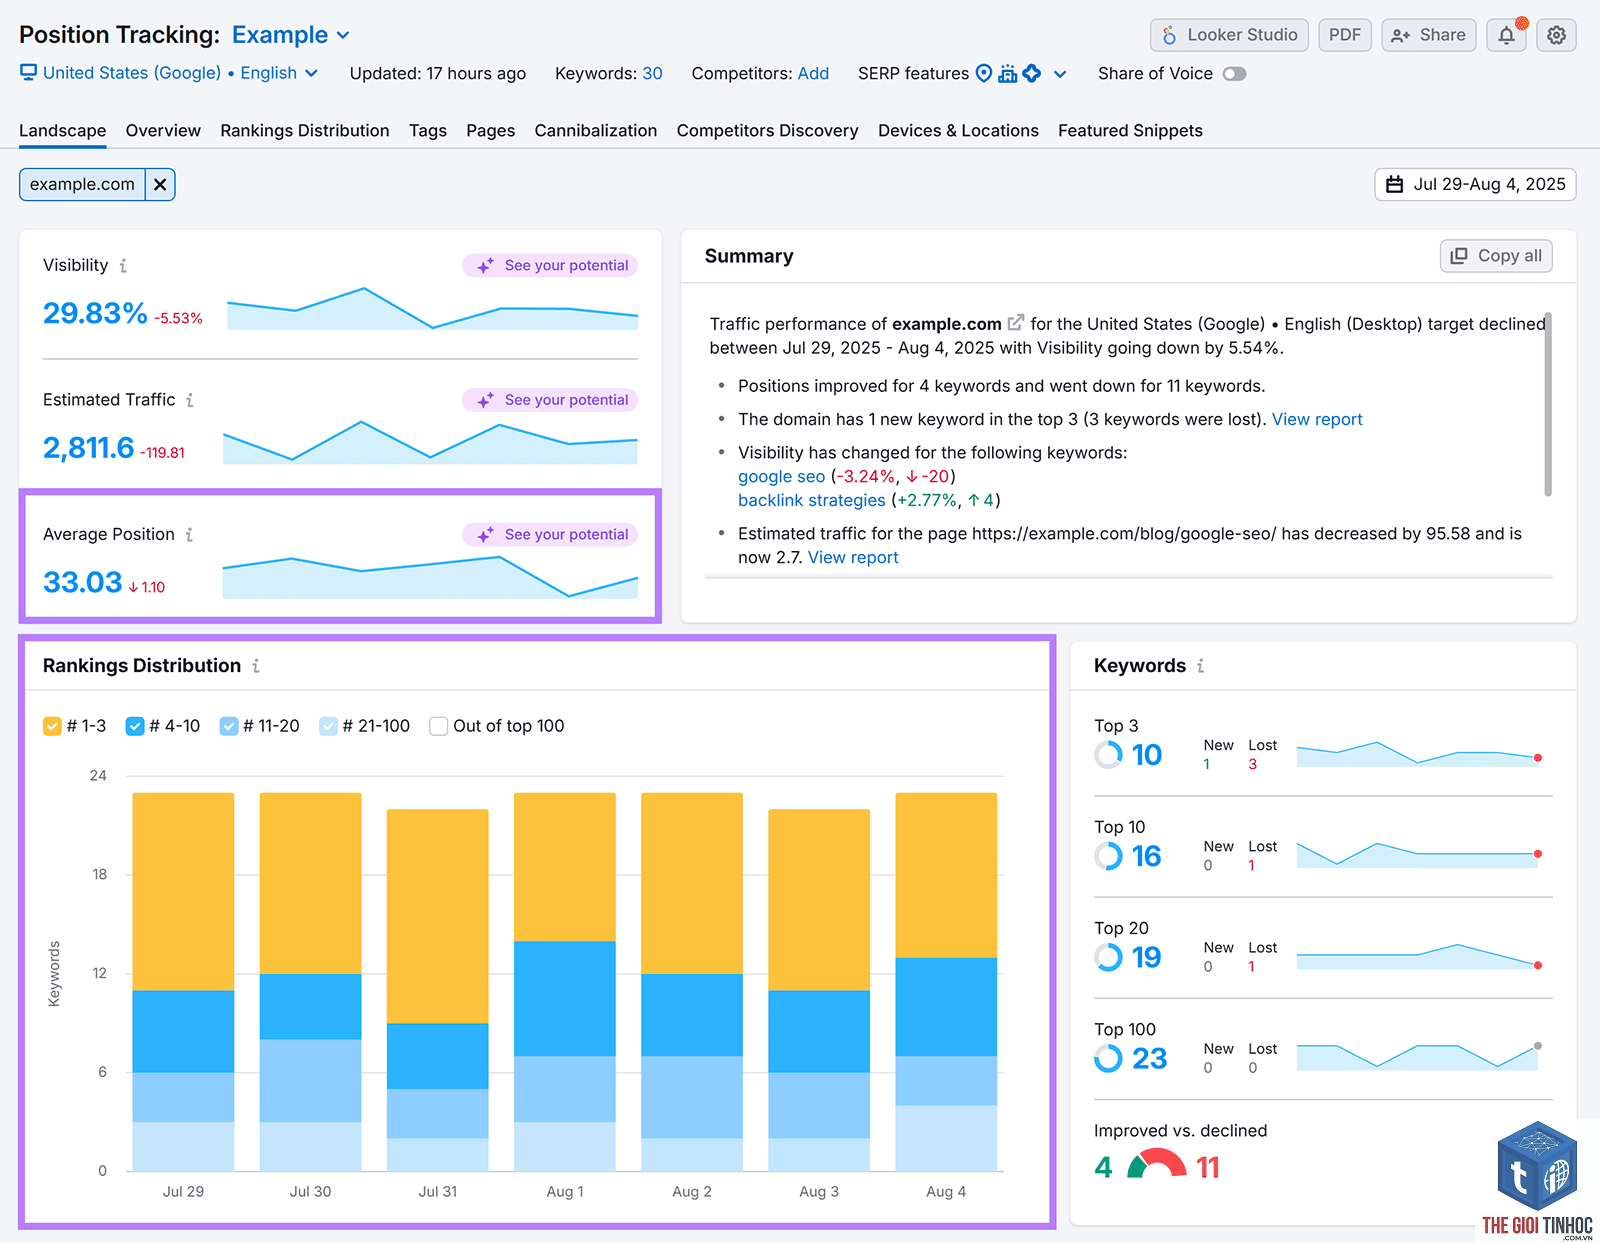
Task: Click SERP features diamond icon
Action: (x=1032, y=73)
